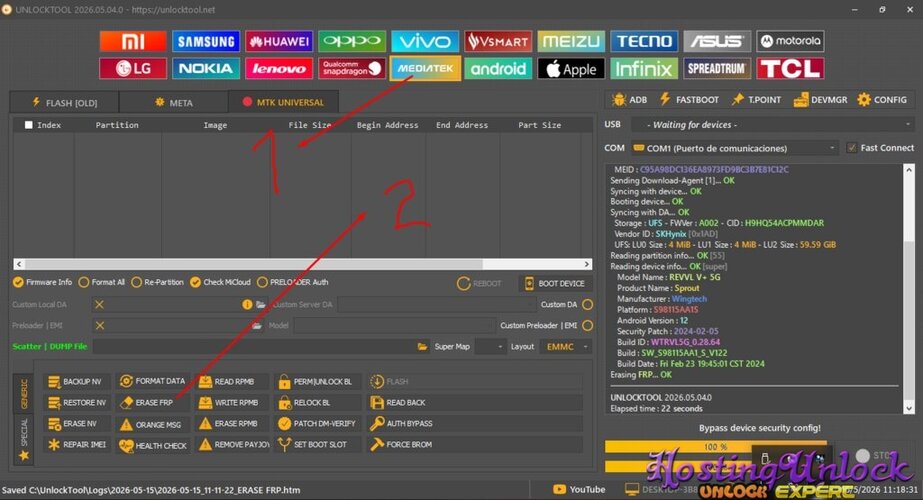Open the T.POINT tab
The image size is (923, 500).
click(x=756, y=100)
